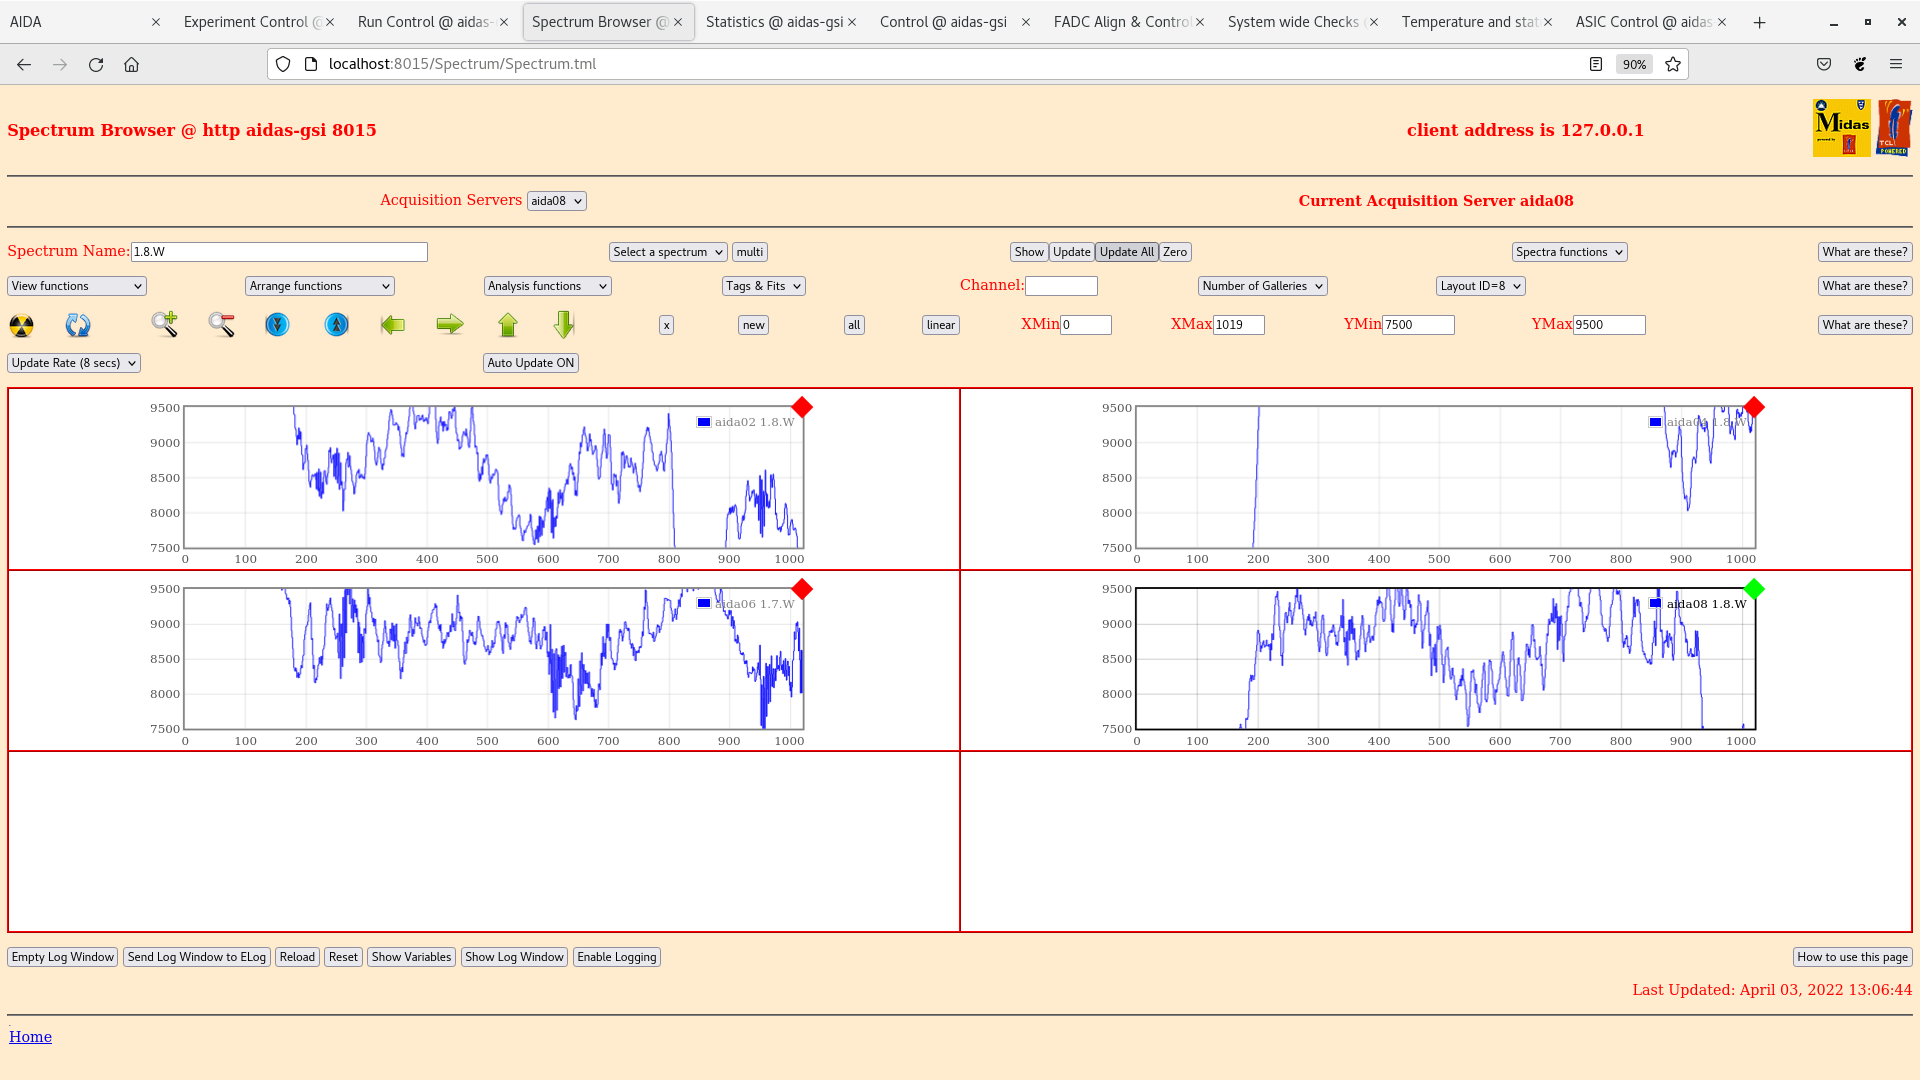
Task: Follow the Home link
Action: pos(30,1037)
